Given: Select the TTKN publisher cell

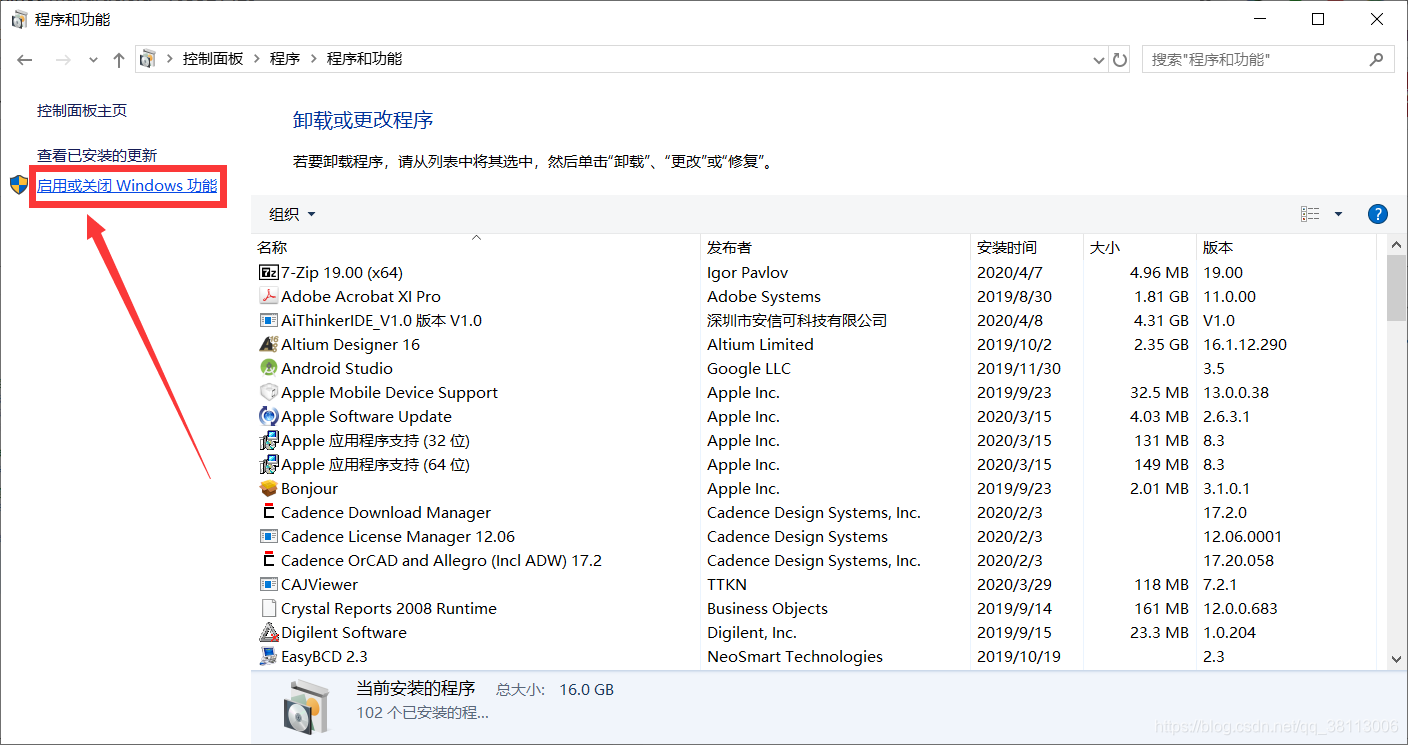Looking at the screenshot, I should [727, 584].
